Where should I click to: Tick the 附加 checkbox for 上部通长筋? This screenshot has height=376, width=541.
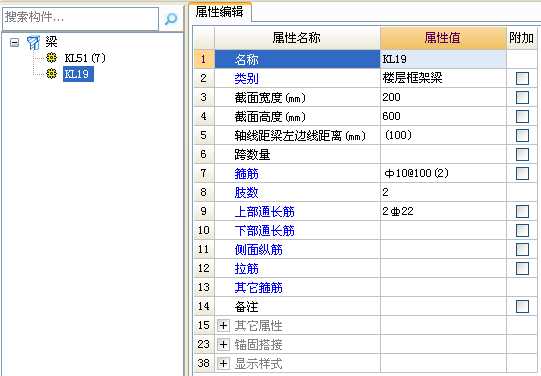[x=522, y=211]
